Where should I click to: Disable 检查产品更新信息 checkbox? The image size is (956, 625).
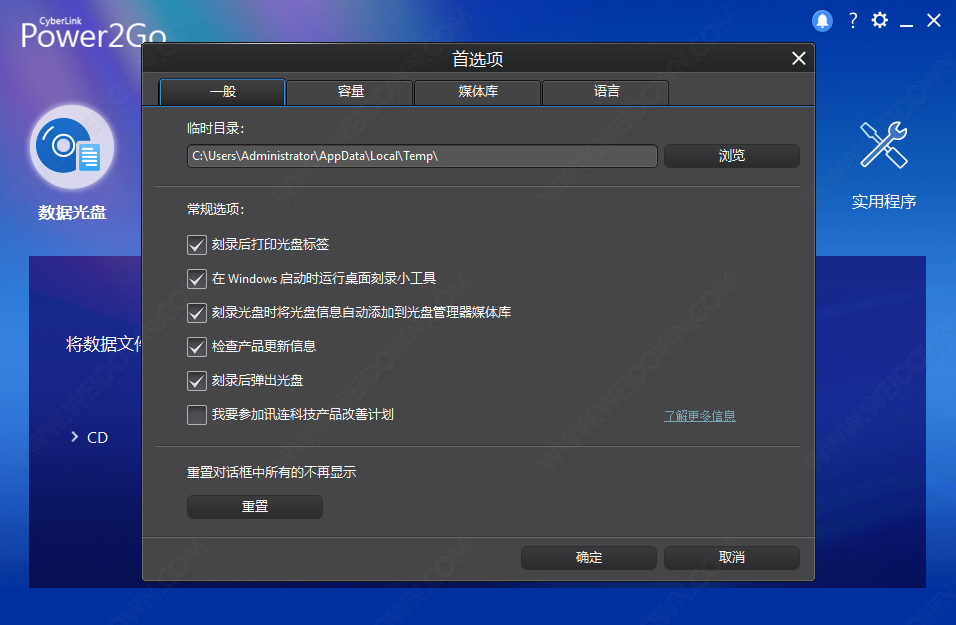click(x=196, y=347)
